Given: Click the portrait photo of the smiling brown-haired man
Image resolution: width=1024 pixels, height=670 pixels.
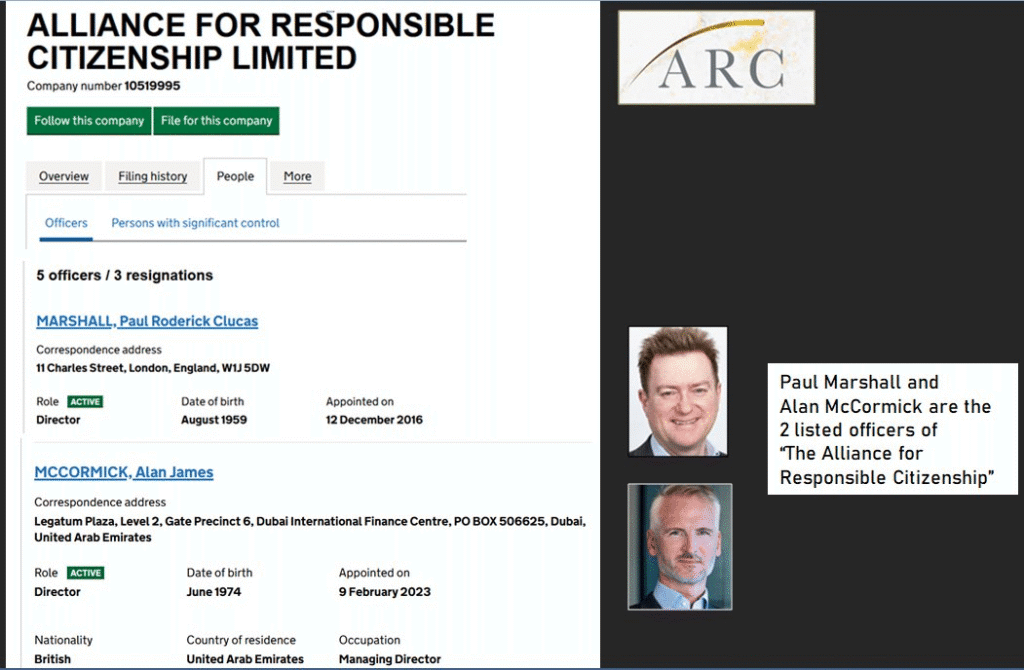Looking at the screenshot, I should point(678,391).
